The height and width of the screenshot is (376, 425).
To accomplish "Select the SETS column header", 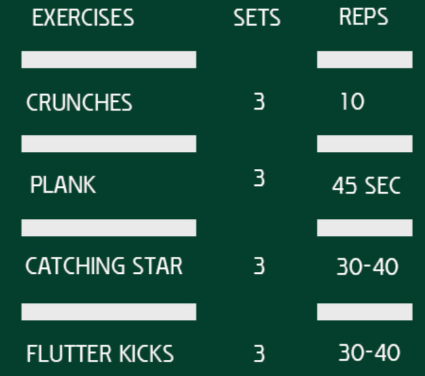I will (x=257, y=18).
